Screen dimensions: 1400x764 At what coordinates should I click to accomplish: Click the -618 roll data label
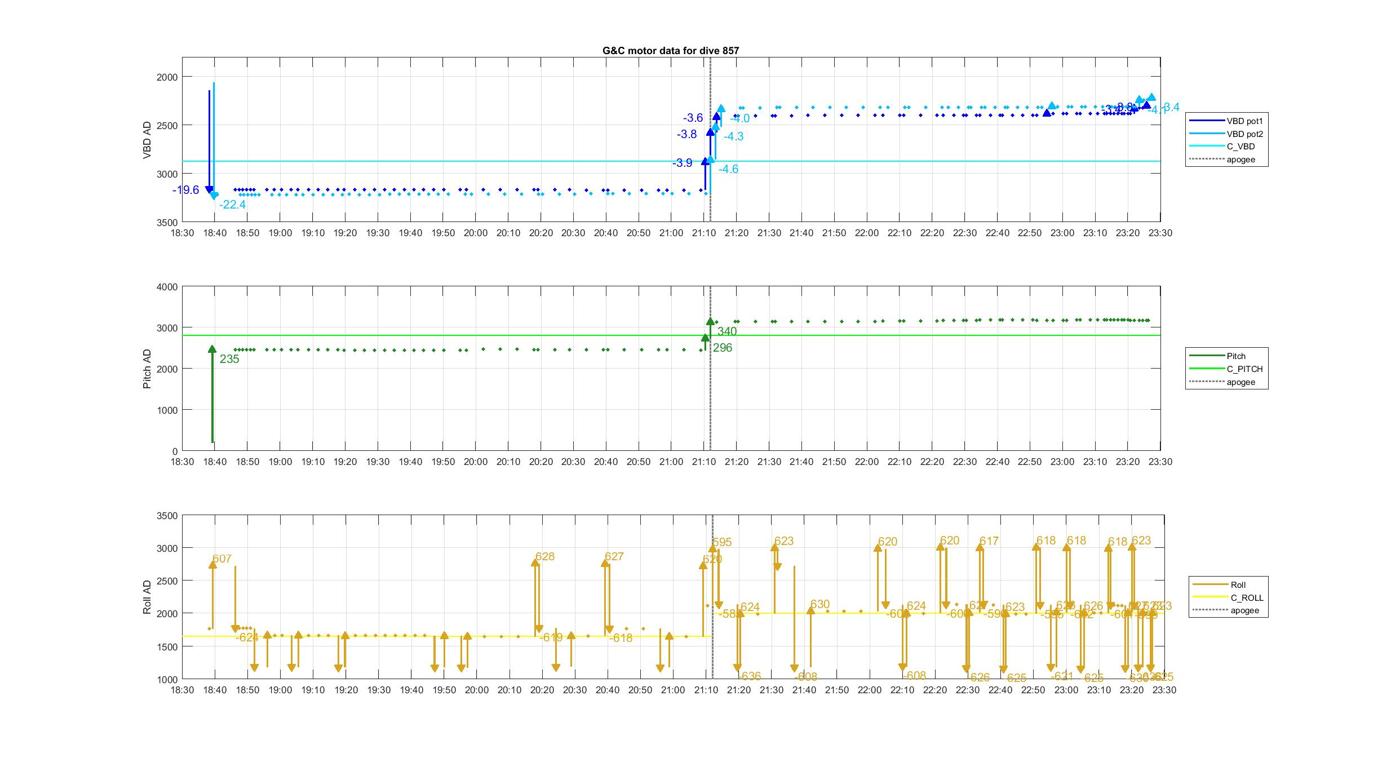621,638
